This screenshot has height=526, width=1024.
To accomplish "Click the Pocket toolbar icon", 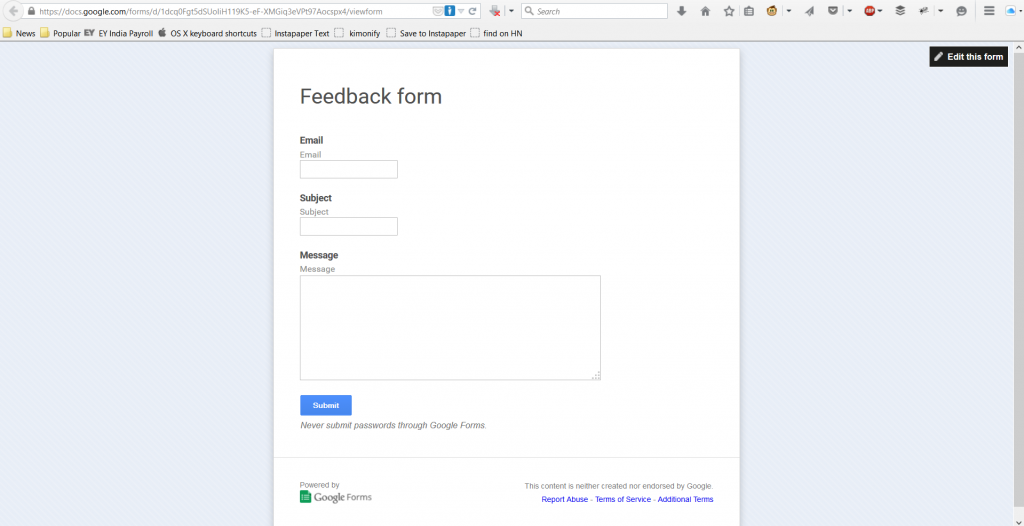I will coord(833,11).
